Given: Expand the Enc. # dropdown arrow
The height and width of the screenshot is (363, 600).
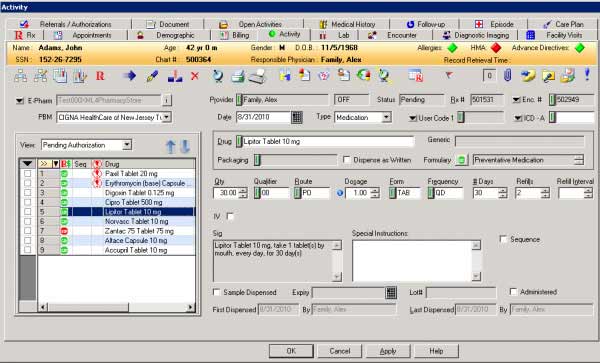Looking at the screenshot, I should pyautogui.click(x=516, y=100).
